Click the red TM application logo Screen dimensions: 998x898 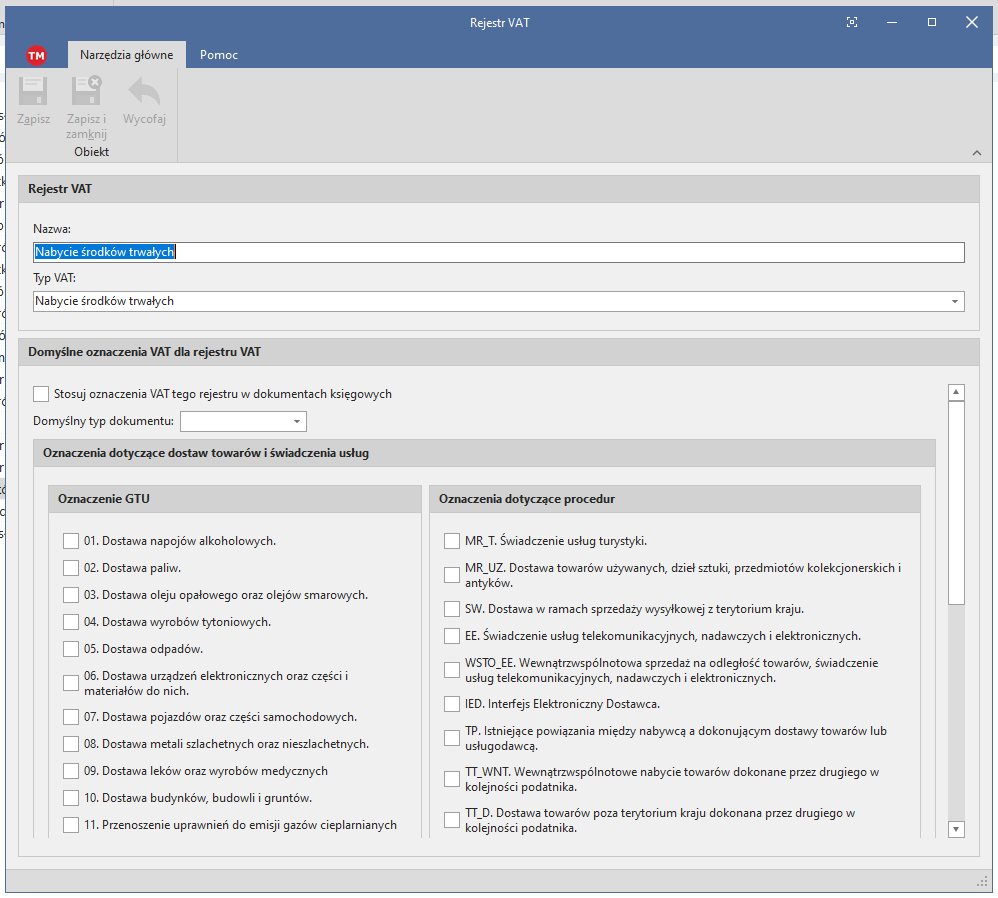tap(37, 55)
